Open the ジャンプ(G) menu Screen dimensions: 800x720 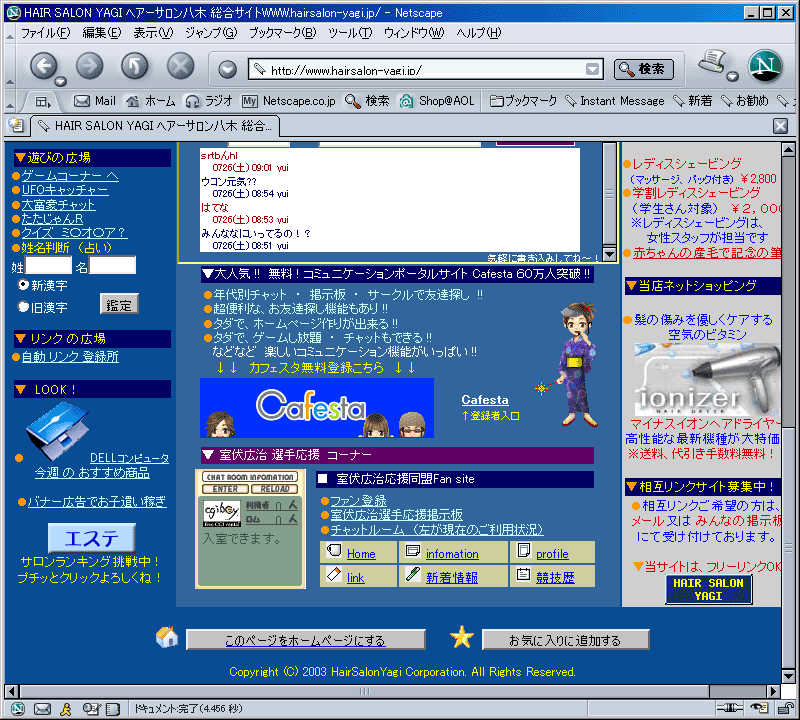(211, 33)
